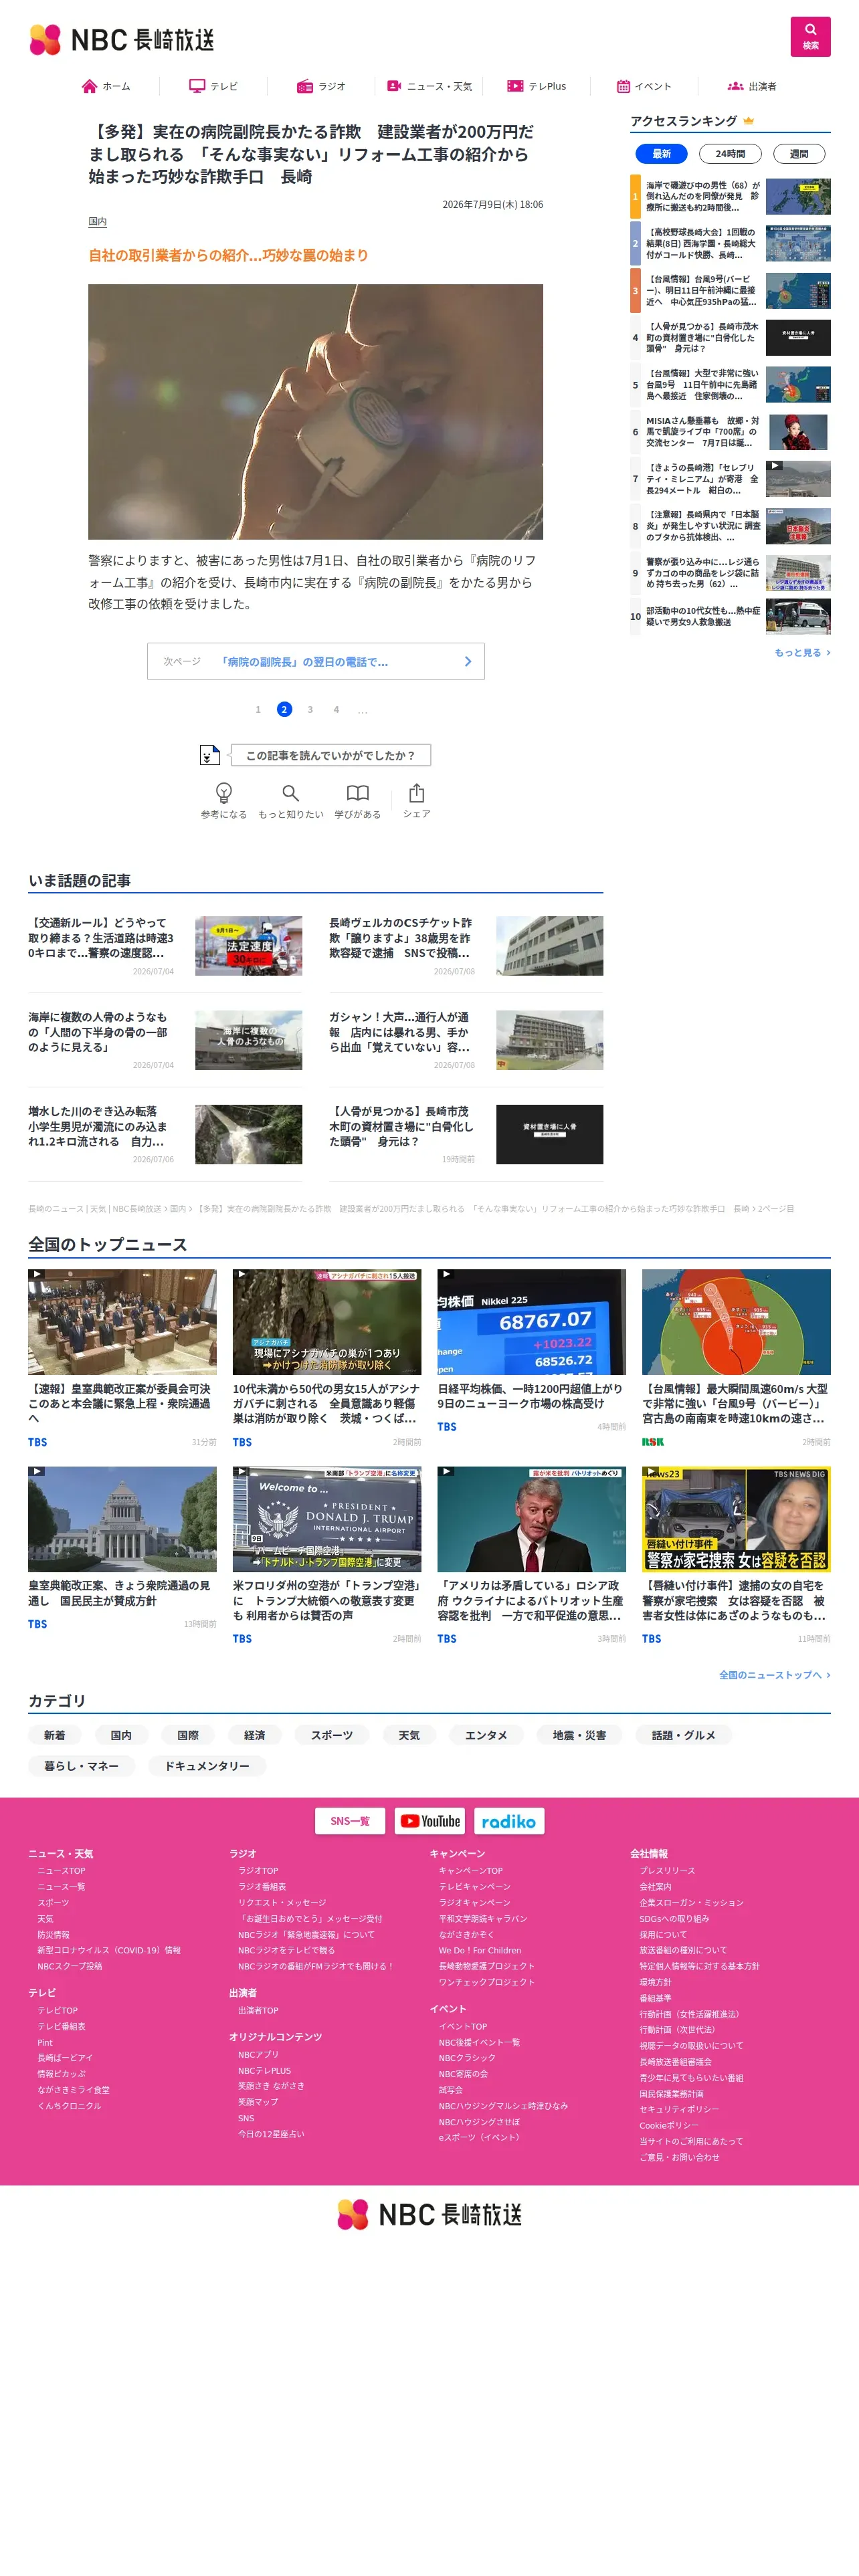Open next page 「病院の副院長」 chevron box
Screen dimensions: 859x2576
(x=316, y=661)
